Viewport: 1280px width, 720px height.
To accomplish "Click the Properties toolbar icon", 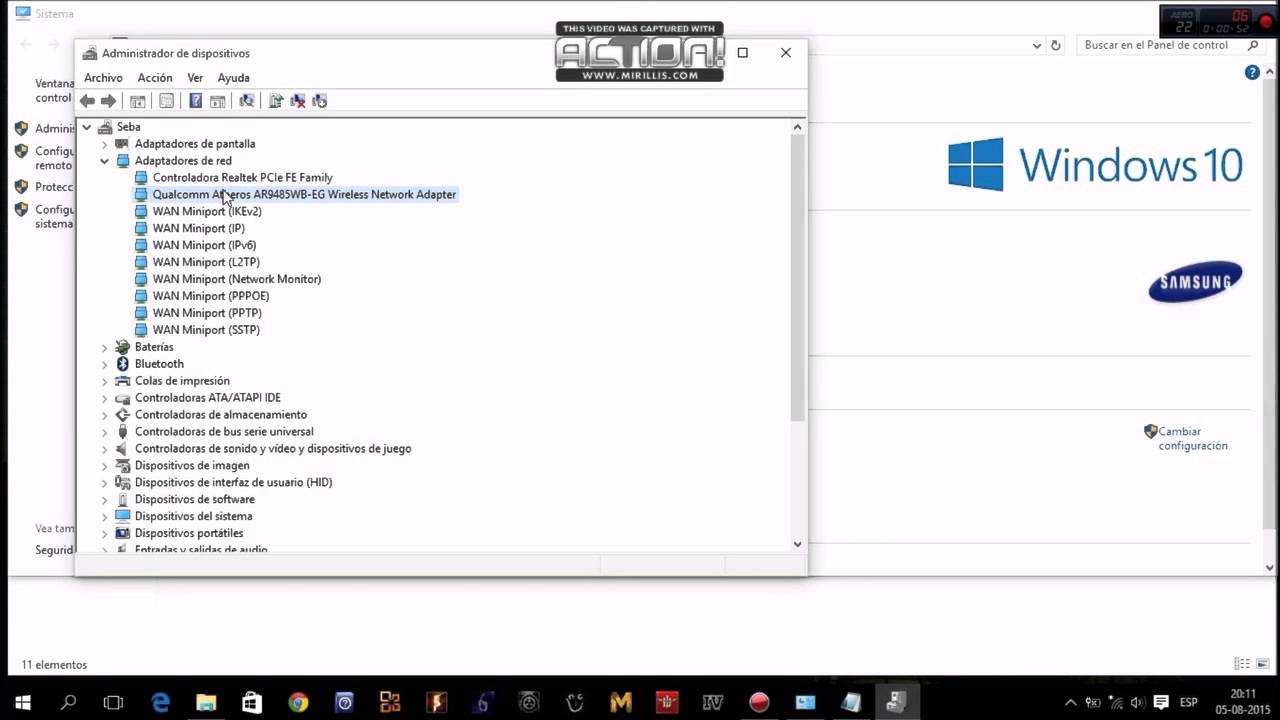I will tap(166, 101).
